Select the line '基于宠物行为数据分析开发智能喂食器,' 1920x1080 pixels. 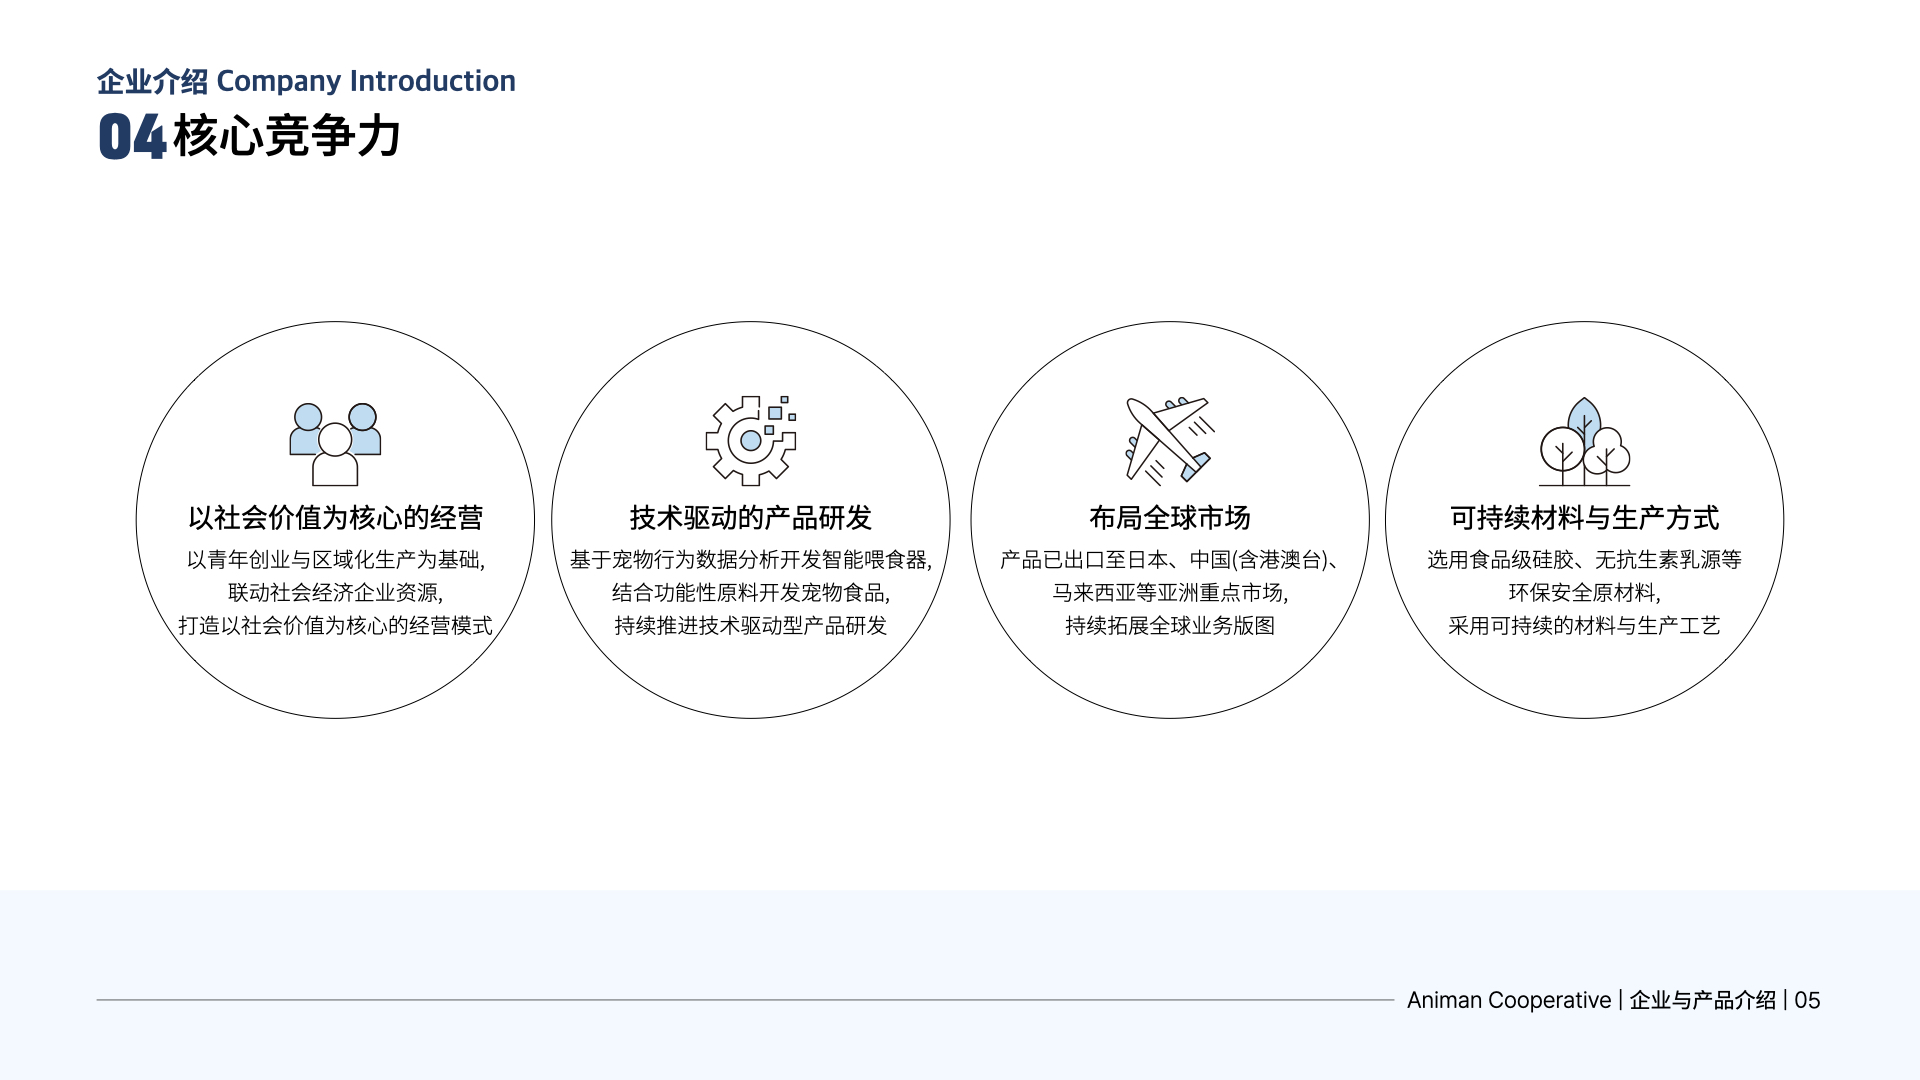click(750, 560)
